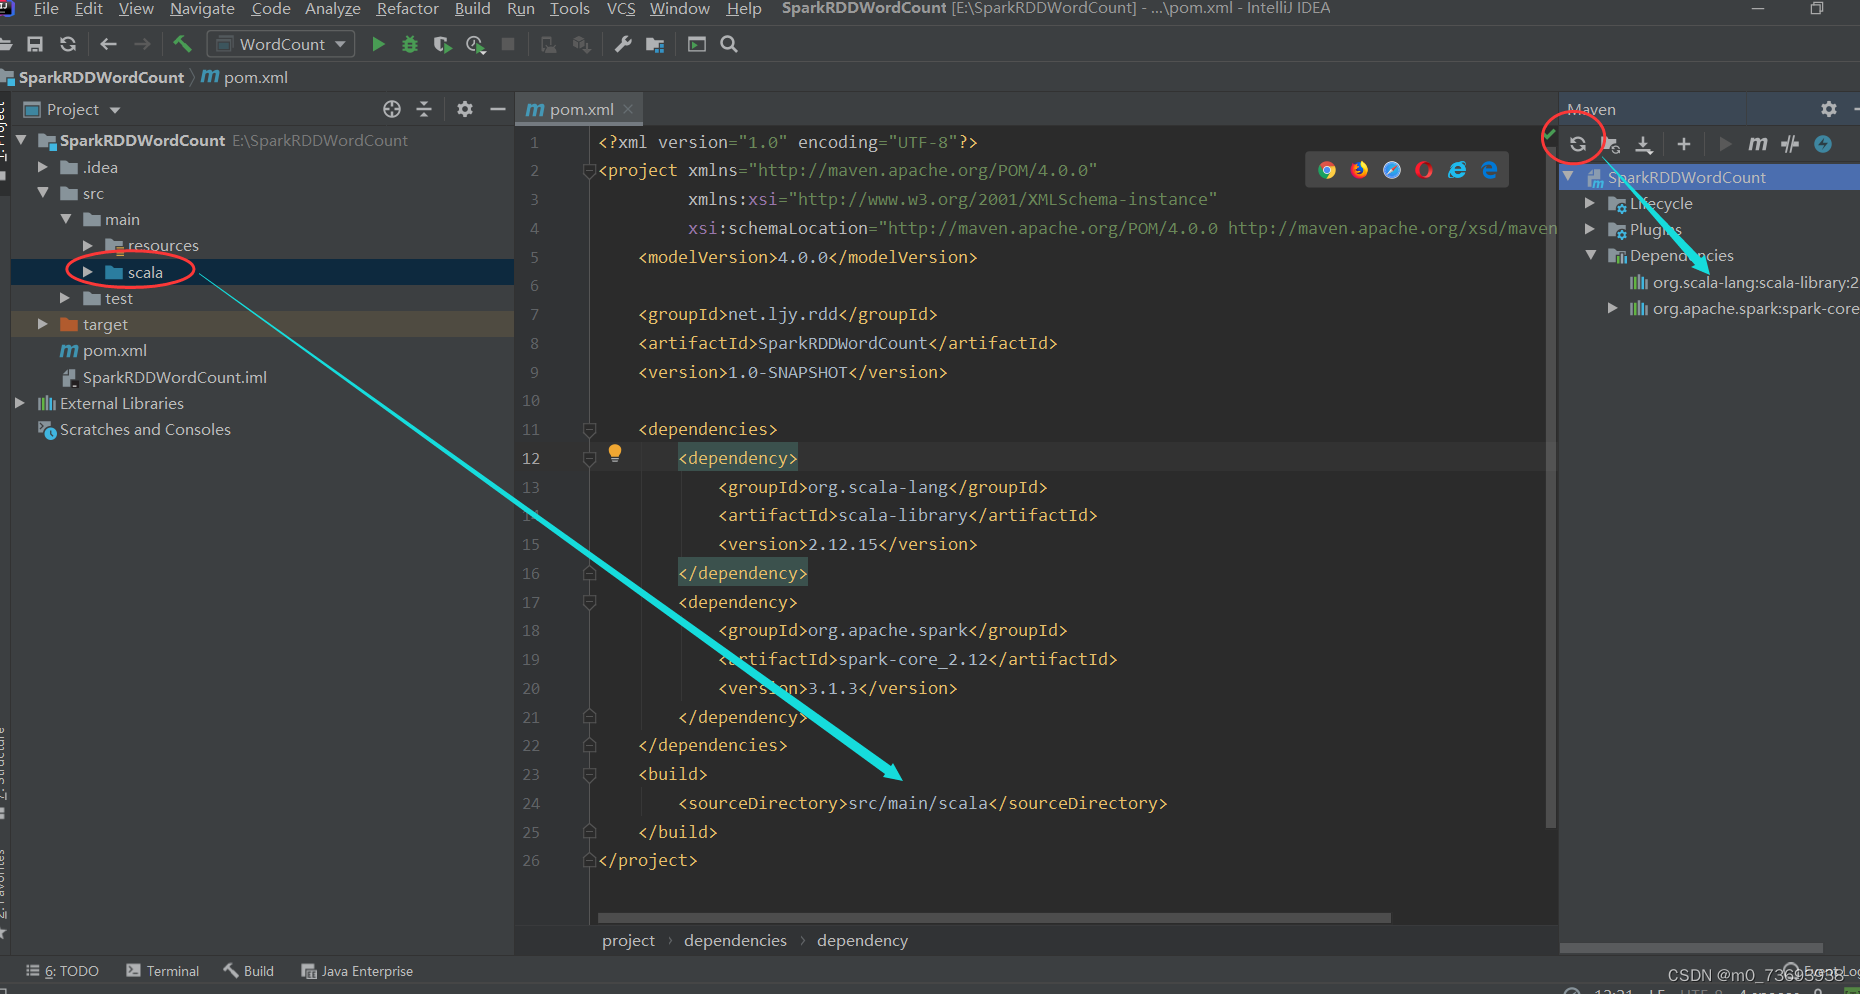The image size is (1860, 994).
Task: Open the Java Enterprise tool window
Action: pyautogui.click(x=357, y=971)
